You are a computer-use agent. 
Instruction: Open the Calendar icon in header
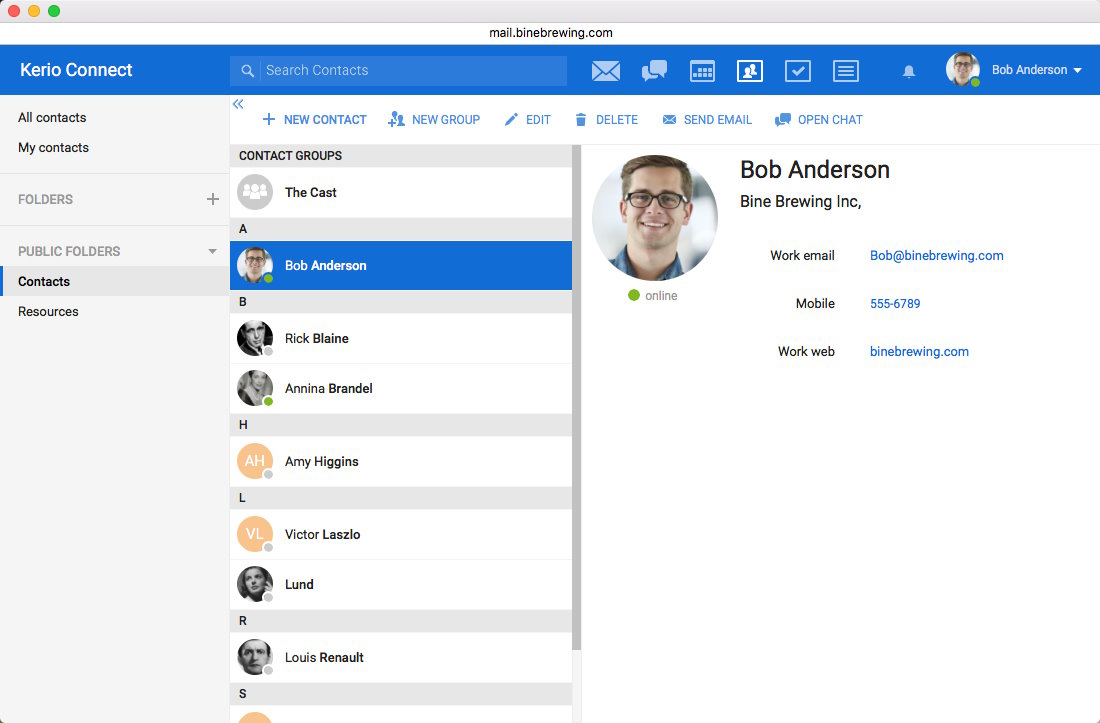[x=702, y=71]
